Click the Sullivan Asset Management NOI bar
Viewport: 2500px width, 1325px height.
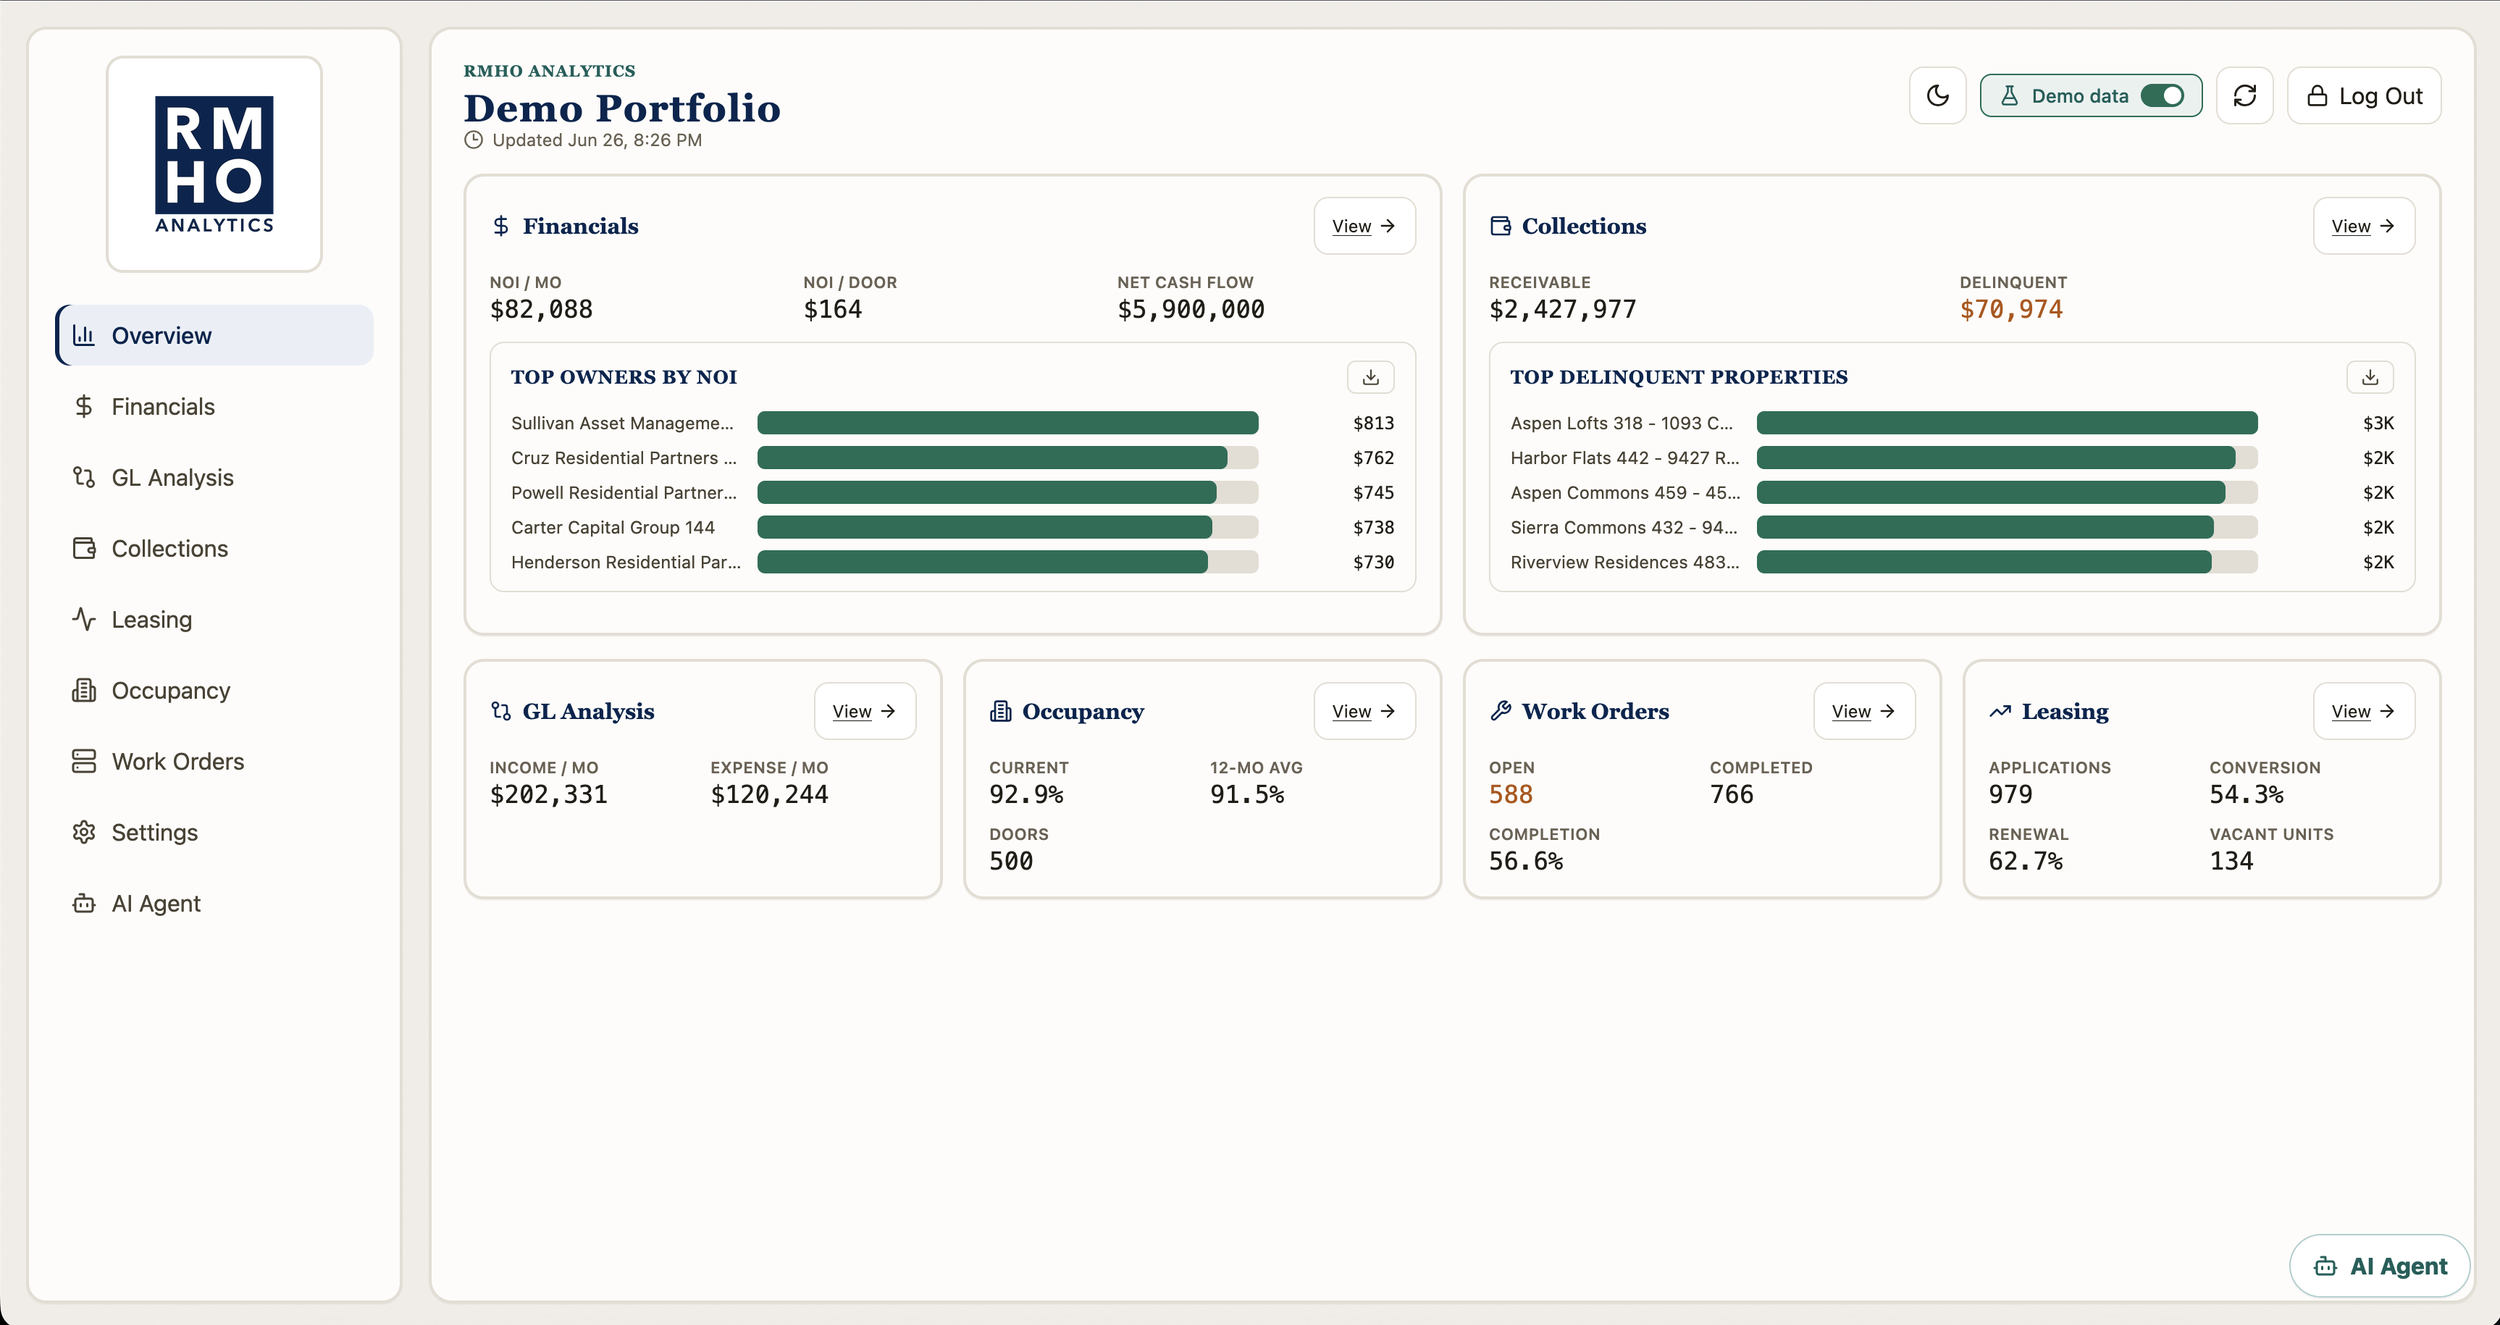[1007, 423]
